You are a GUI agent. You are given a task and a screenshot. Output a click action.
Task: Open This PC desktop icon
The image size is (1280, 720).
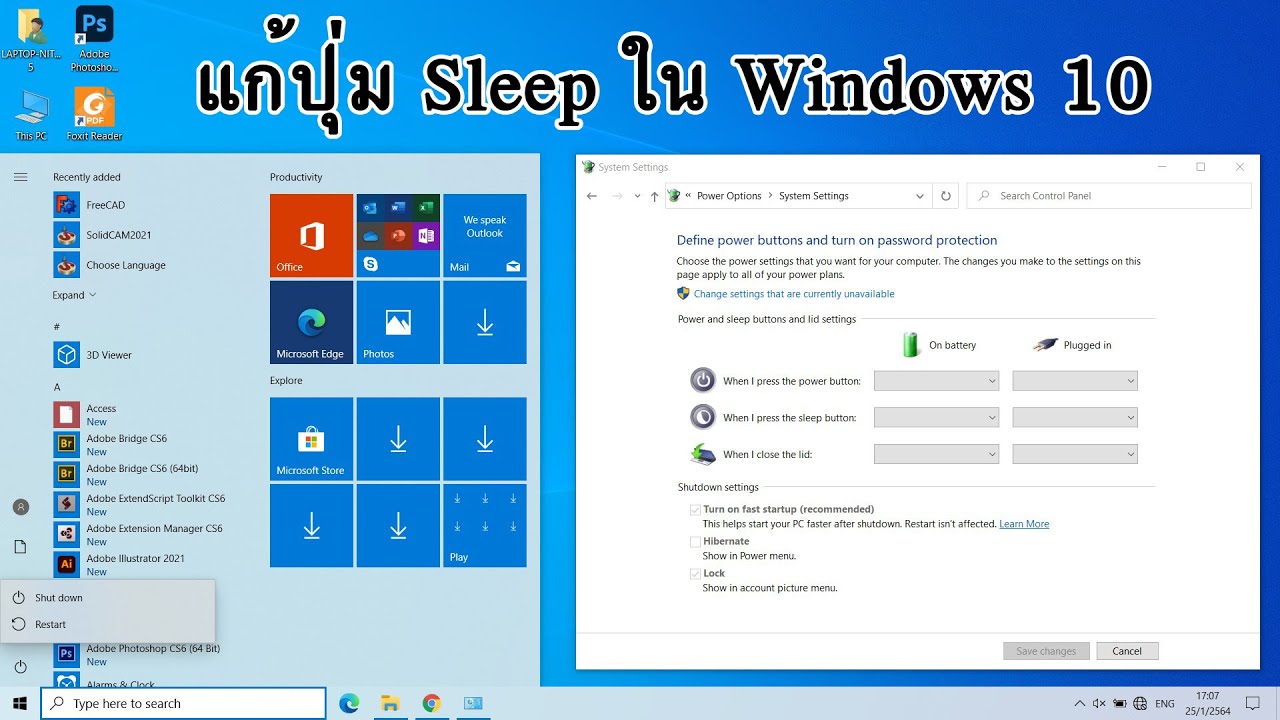coord(31,115)
